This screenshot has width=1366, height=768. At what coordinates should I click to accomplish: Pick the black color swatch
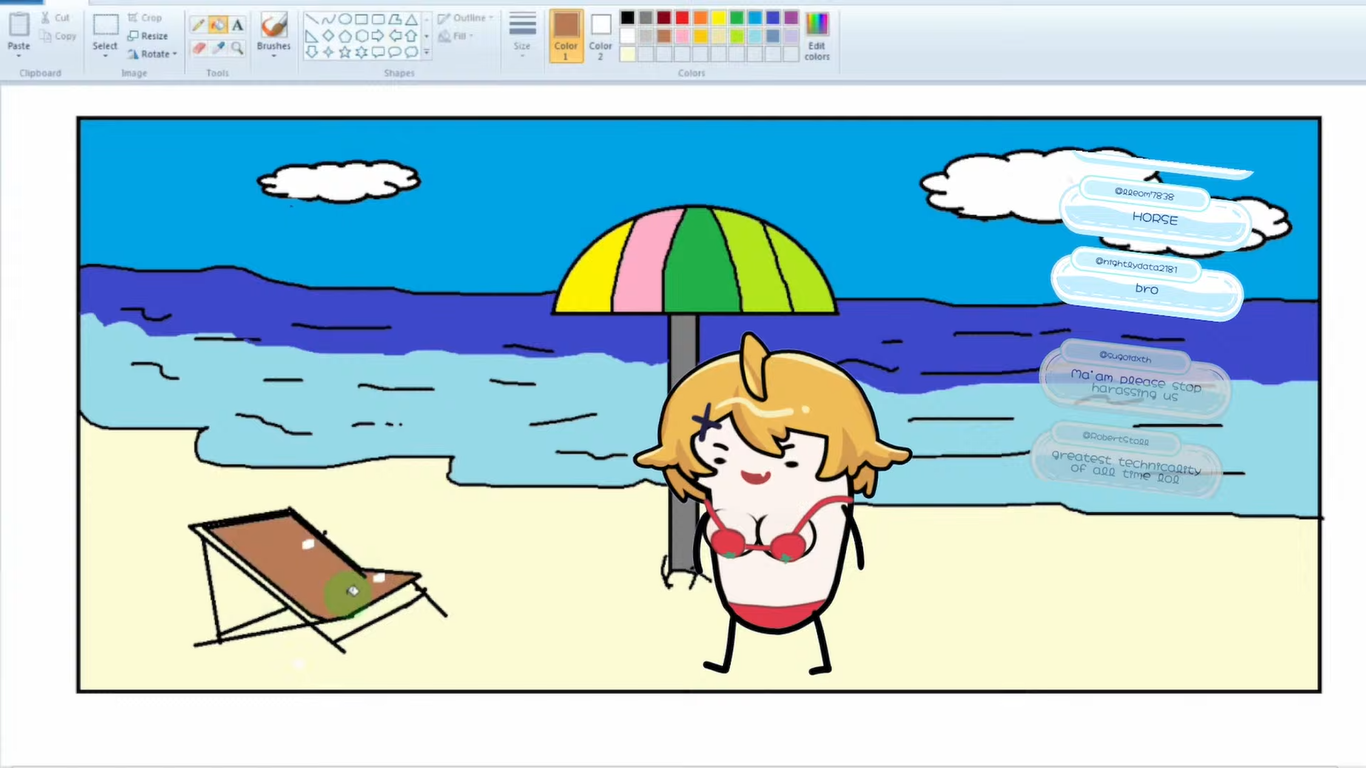(x=627, y=18)
